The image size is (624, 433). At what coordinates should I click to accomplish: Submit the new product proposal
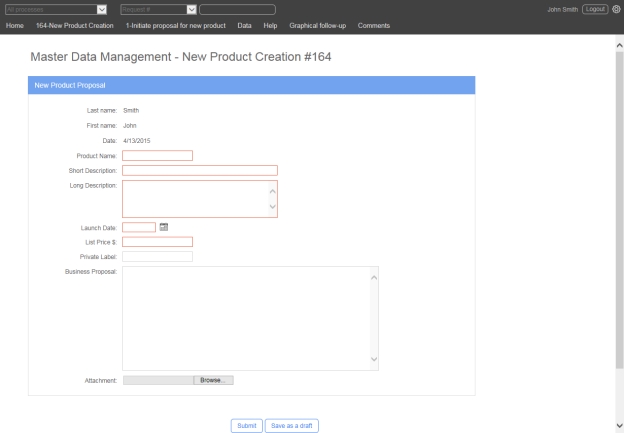tap(246, 425)
